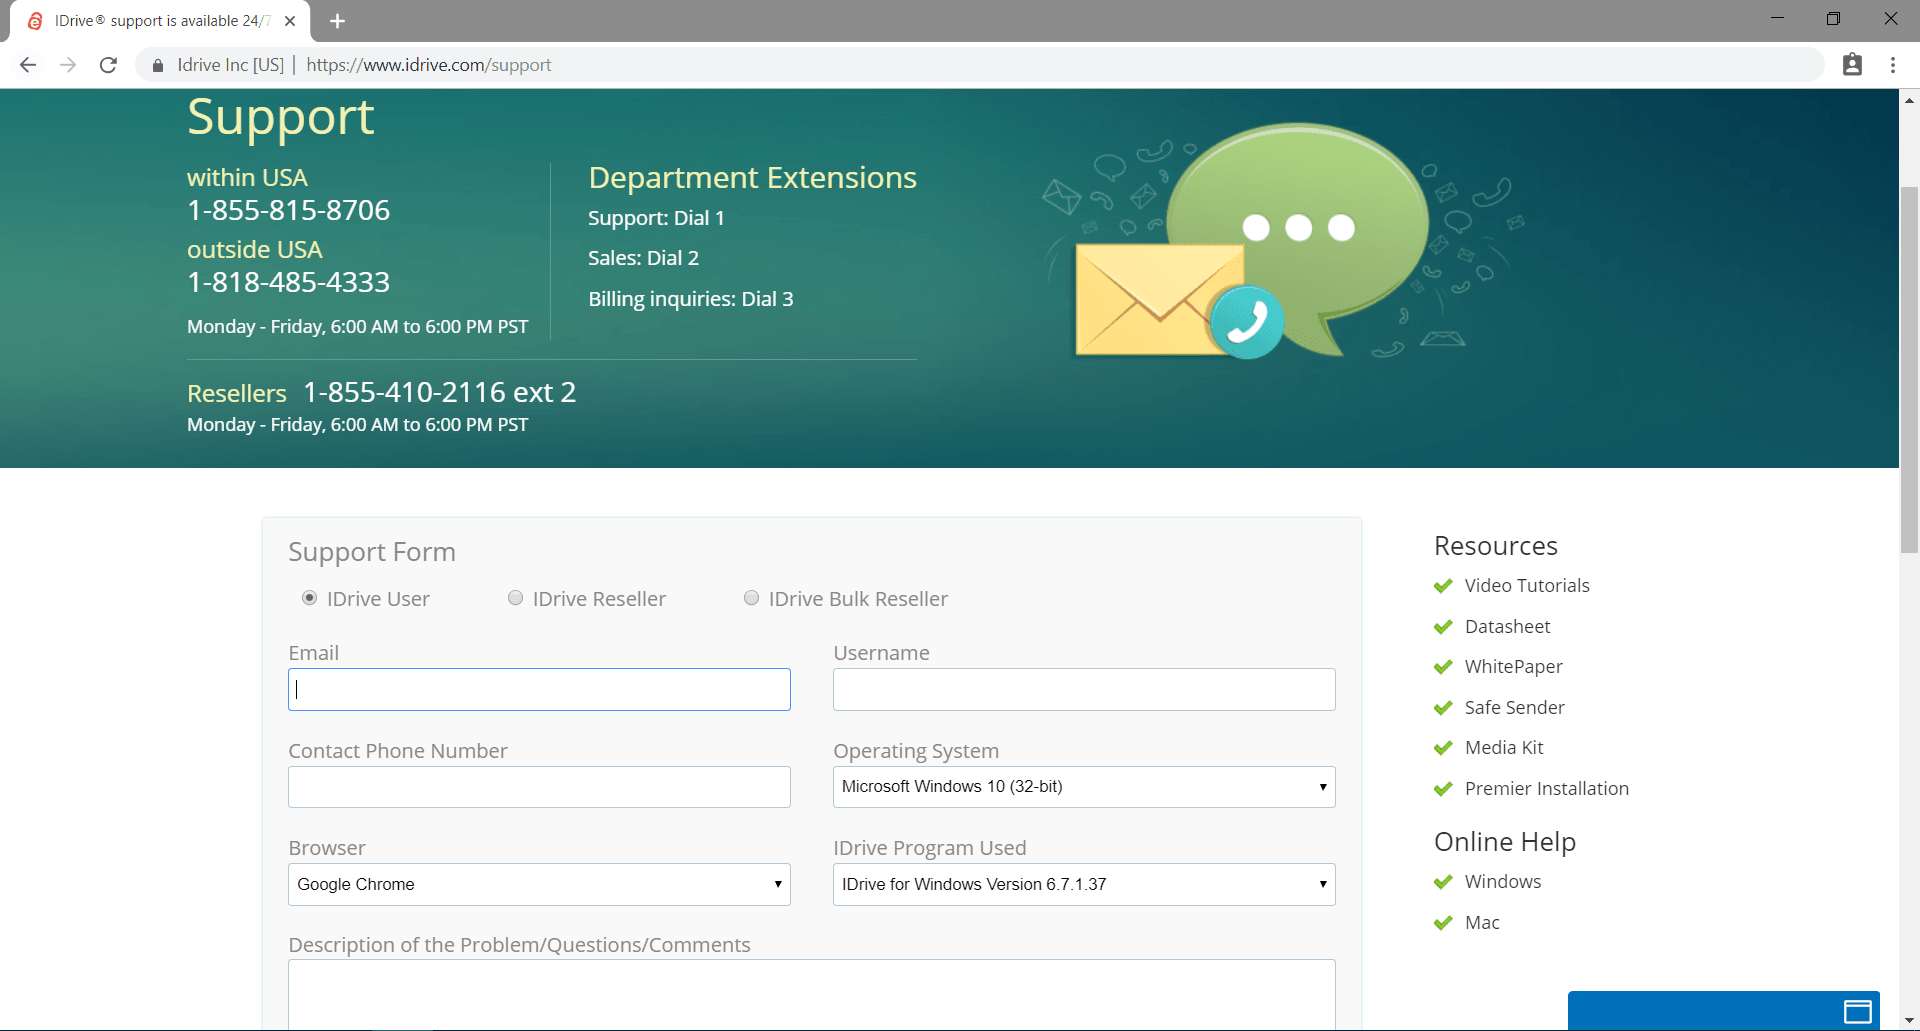
Task: Click the Support Form heading
Action: click(x=372, y=552)
